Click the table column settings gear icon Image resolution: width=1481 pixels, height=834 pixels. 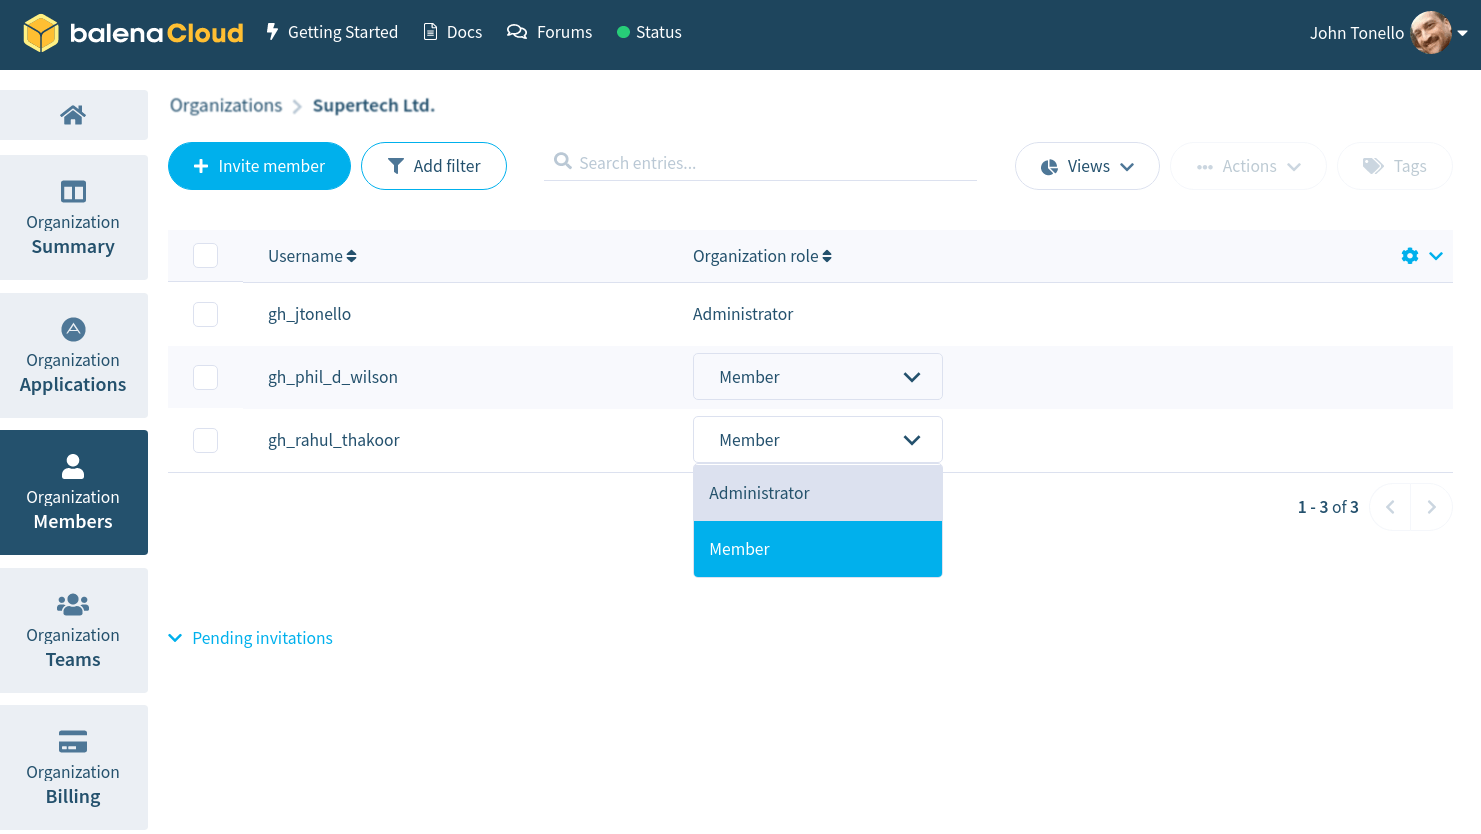coord(1410,256)
